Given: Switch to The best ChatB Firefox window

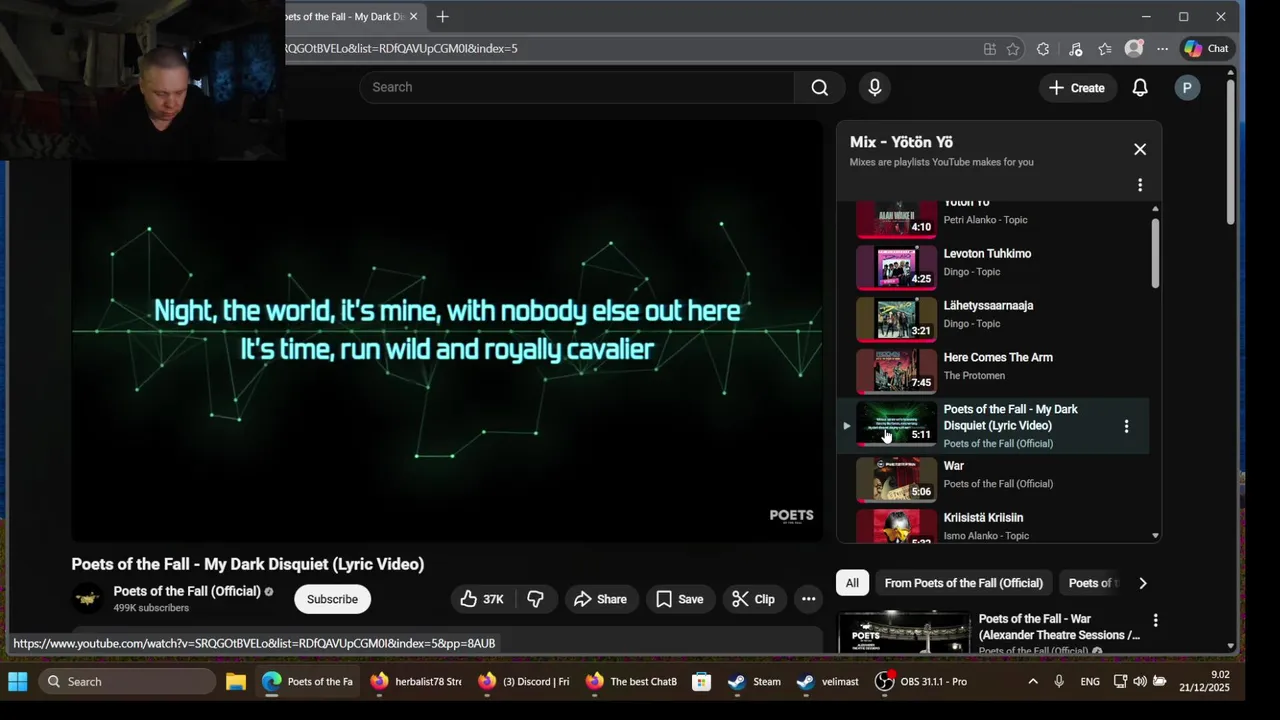Looking at the screenshot, I should [631, 681].
